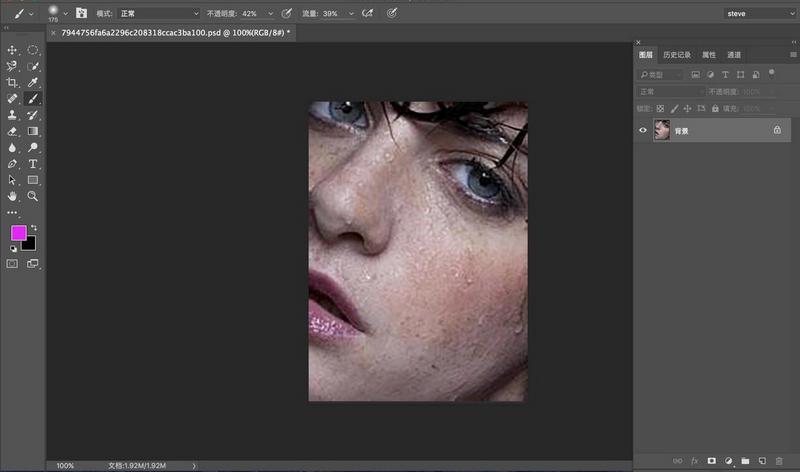
Task: Select the Horizontal Type tool
Action: click(x=33, y=163)
